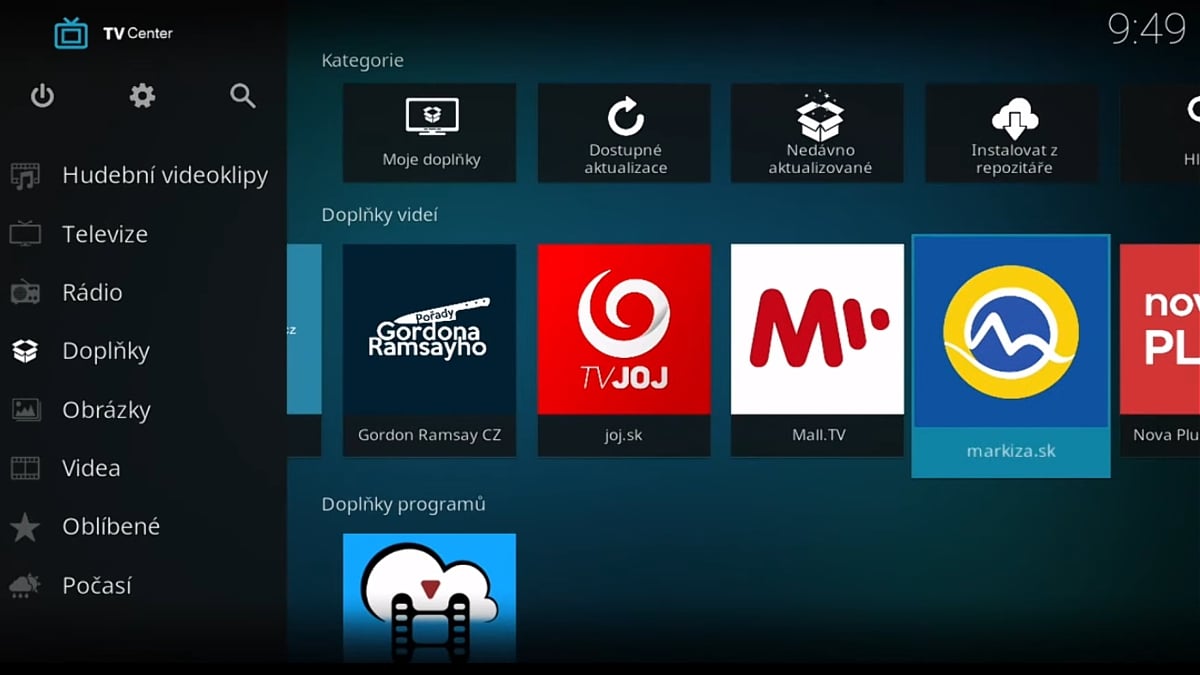Click the Rádio radio icon
The width and height of the screenshot is (1200, 675).
25,293
